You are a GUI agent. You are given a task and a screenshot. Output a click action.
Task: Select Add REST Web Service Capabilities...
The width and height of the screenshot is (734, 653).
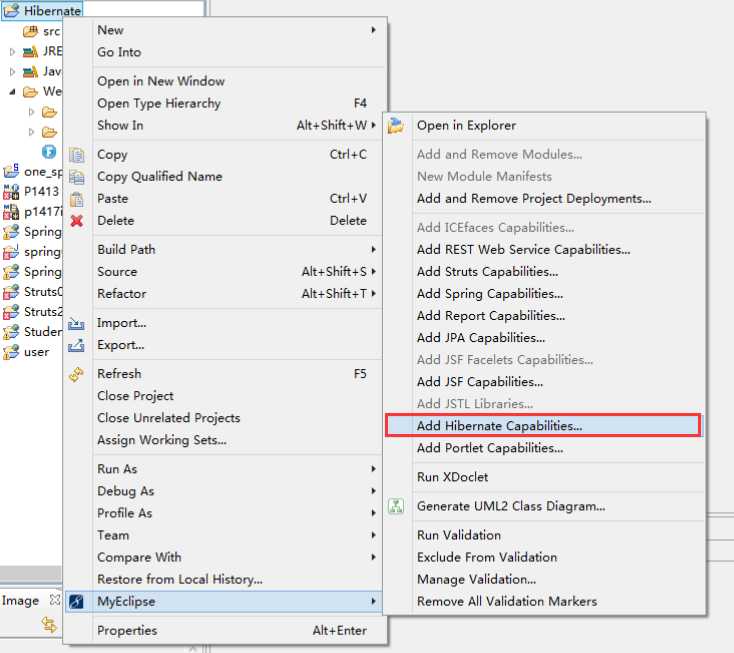544,249
